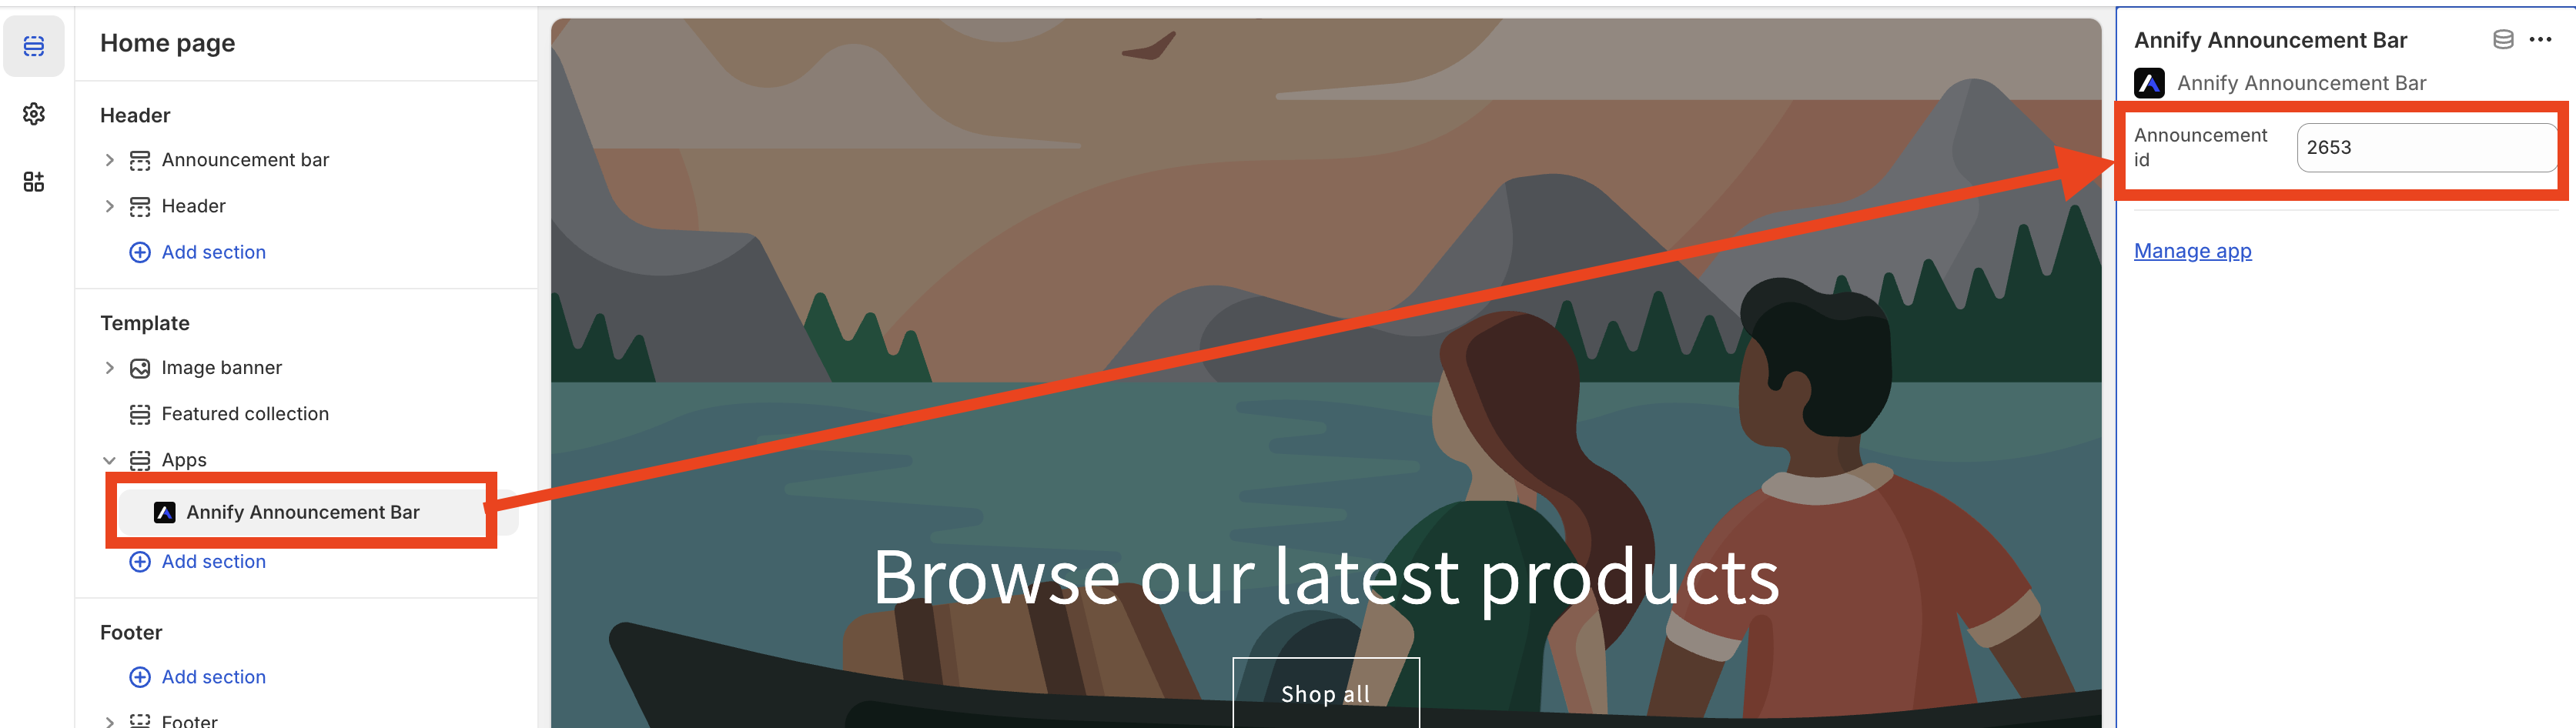The width and height of the screenshot is (2576, 728).
Task: Click the Featured collection section icon
Action: click(140, 414)
